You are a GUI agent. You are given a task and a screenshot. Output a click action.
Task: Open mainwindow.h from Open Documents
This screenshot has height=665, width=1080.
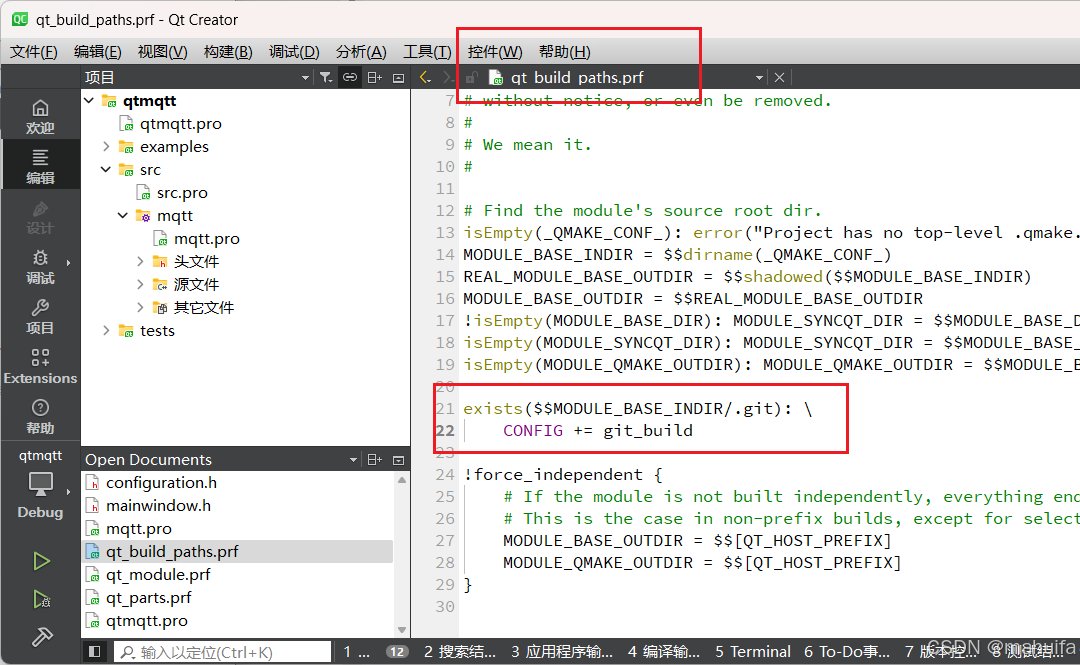[158, 505]
